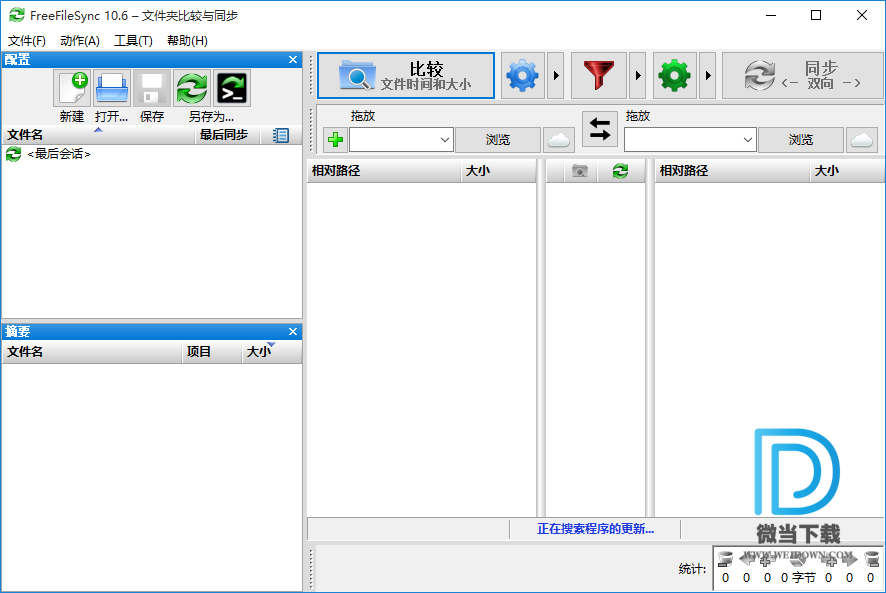Close the 配置 panel
Image resolution: width=886 pixels, height=593 pixels.
[x=293, y=59]
